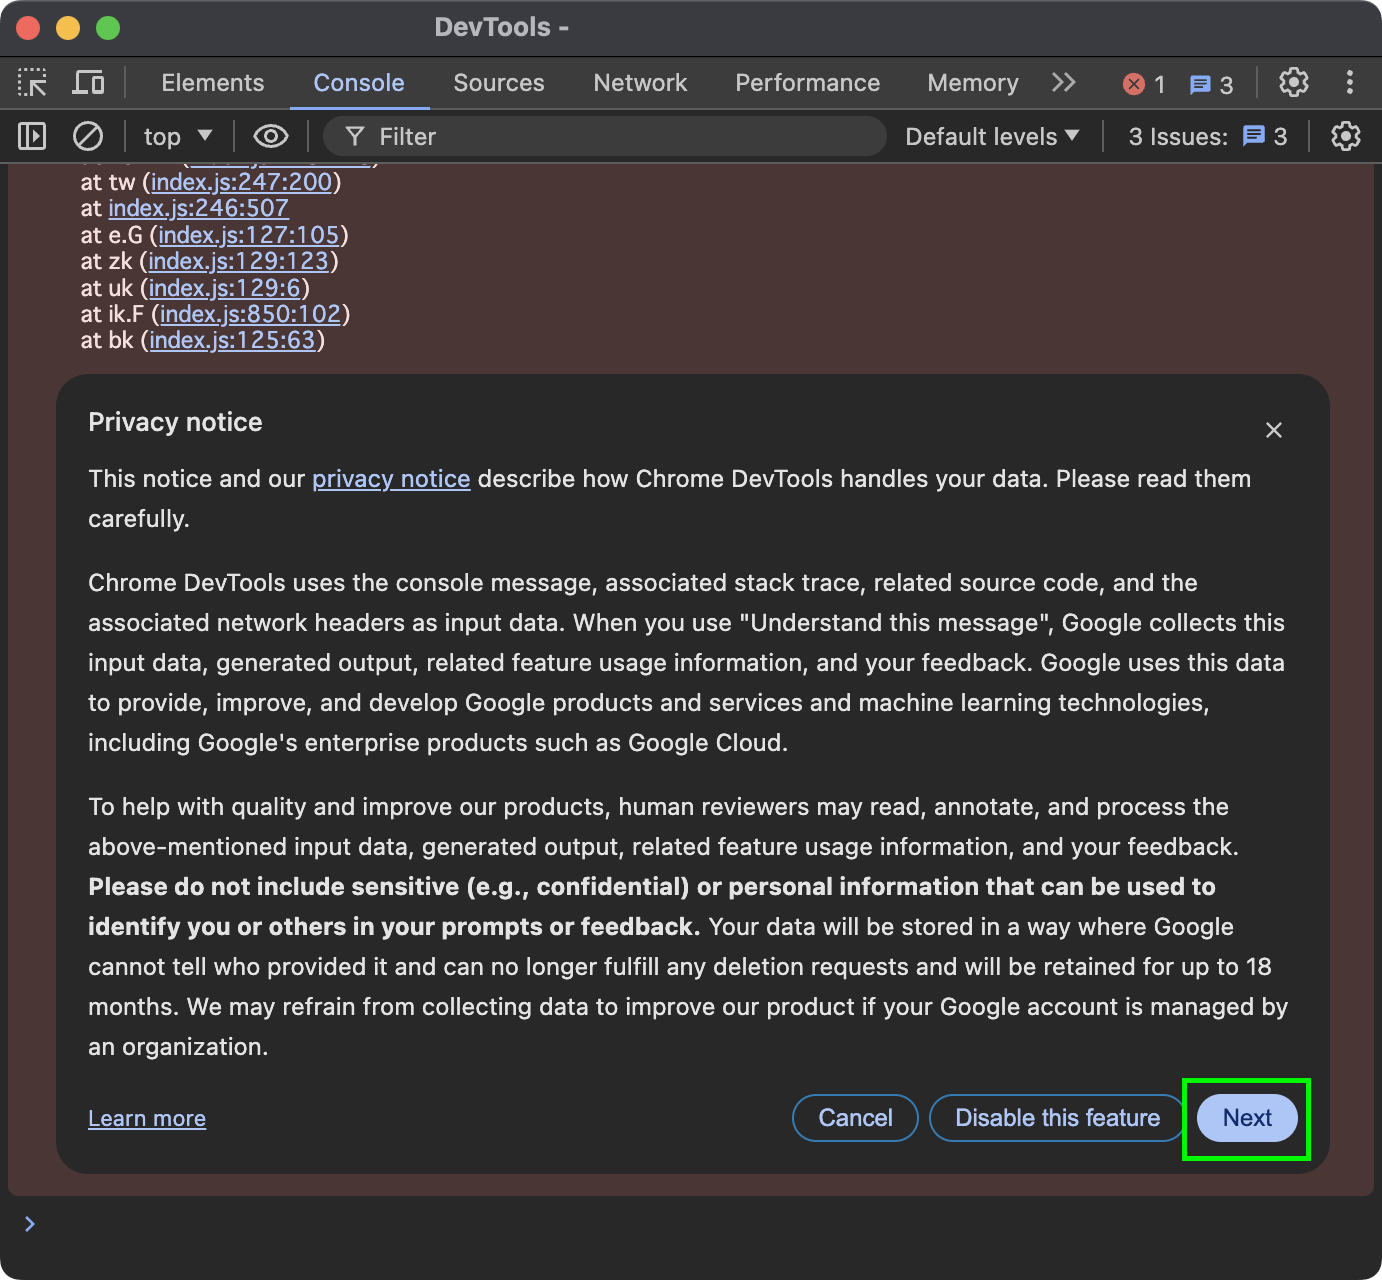Focus the console Filter input field
The image size is (1382, 1280).
click(x=604, y=137)
